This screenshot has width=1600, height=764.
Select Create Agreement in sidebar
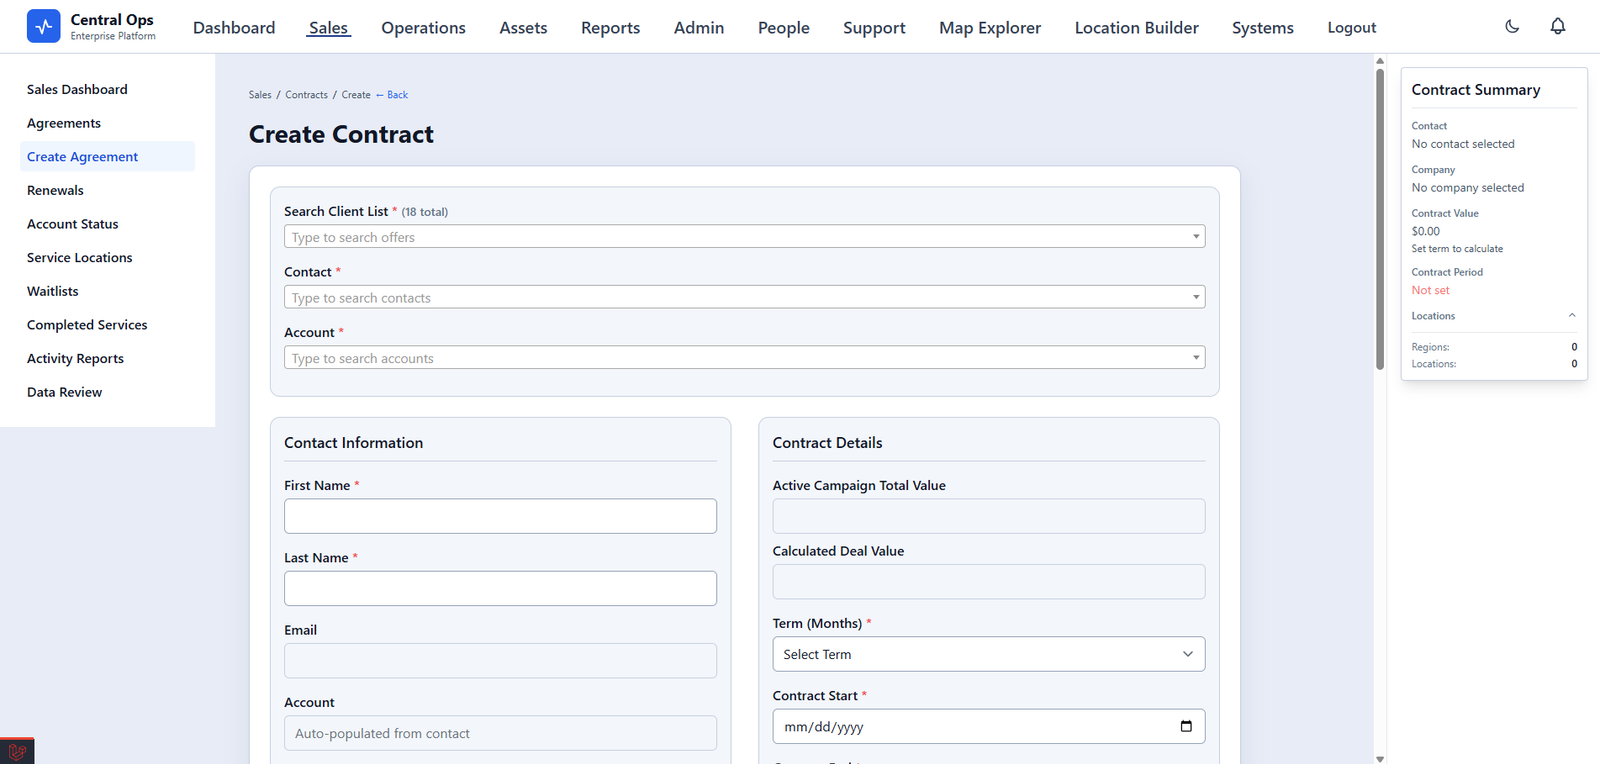(x=107, y=156)
